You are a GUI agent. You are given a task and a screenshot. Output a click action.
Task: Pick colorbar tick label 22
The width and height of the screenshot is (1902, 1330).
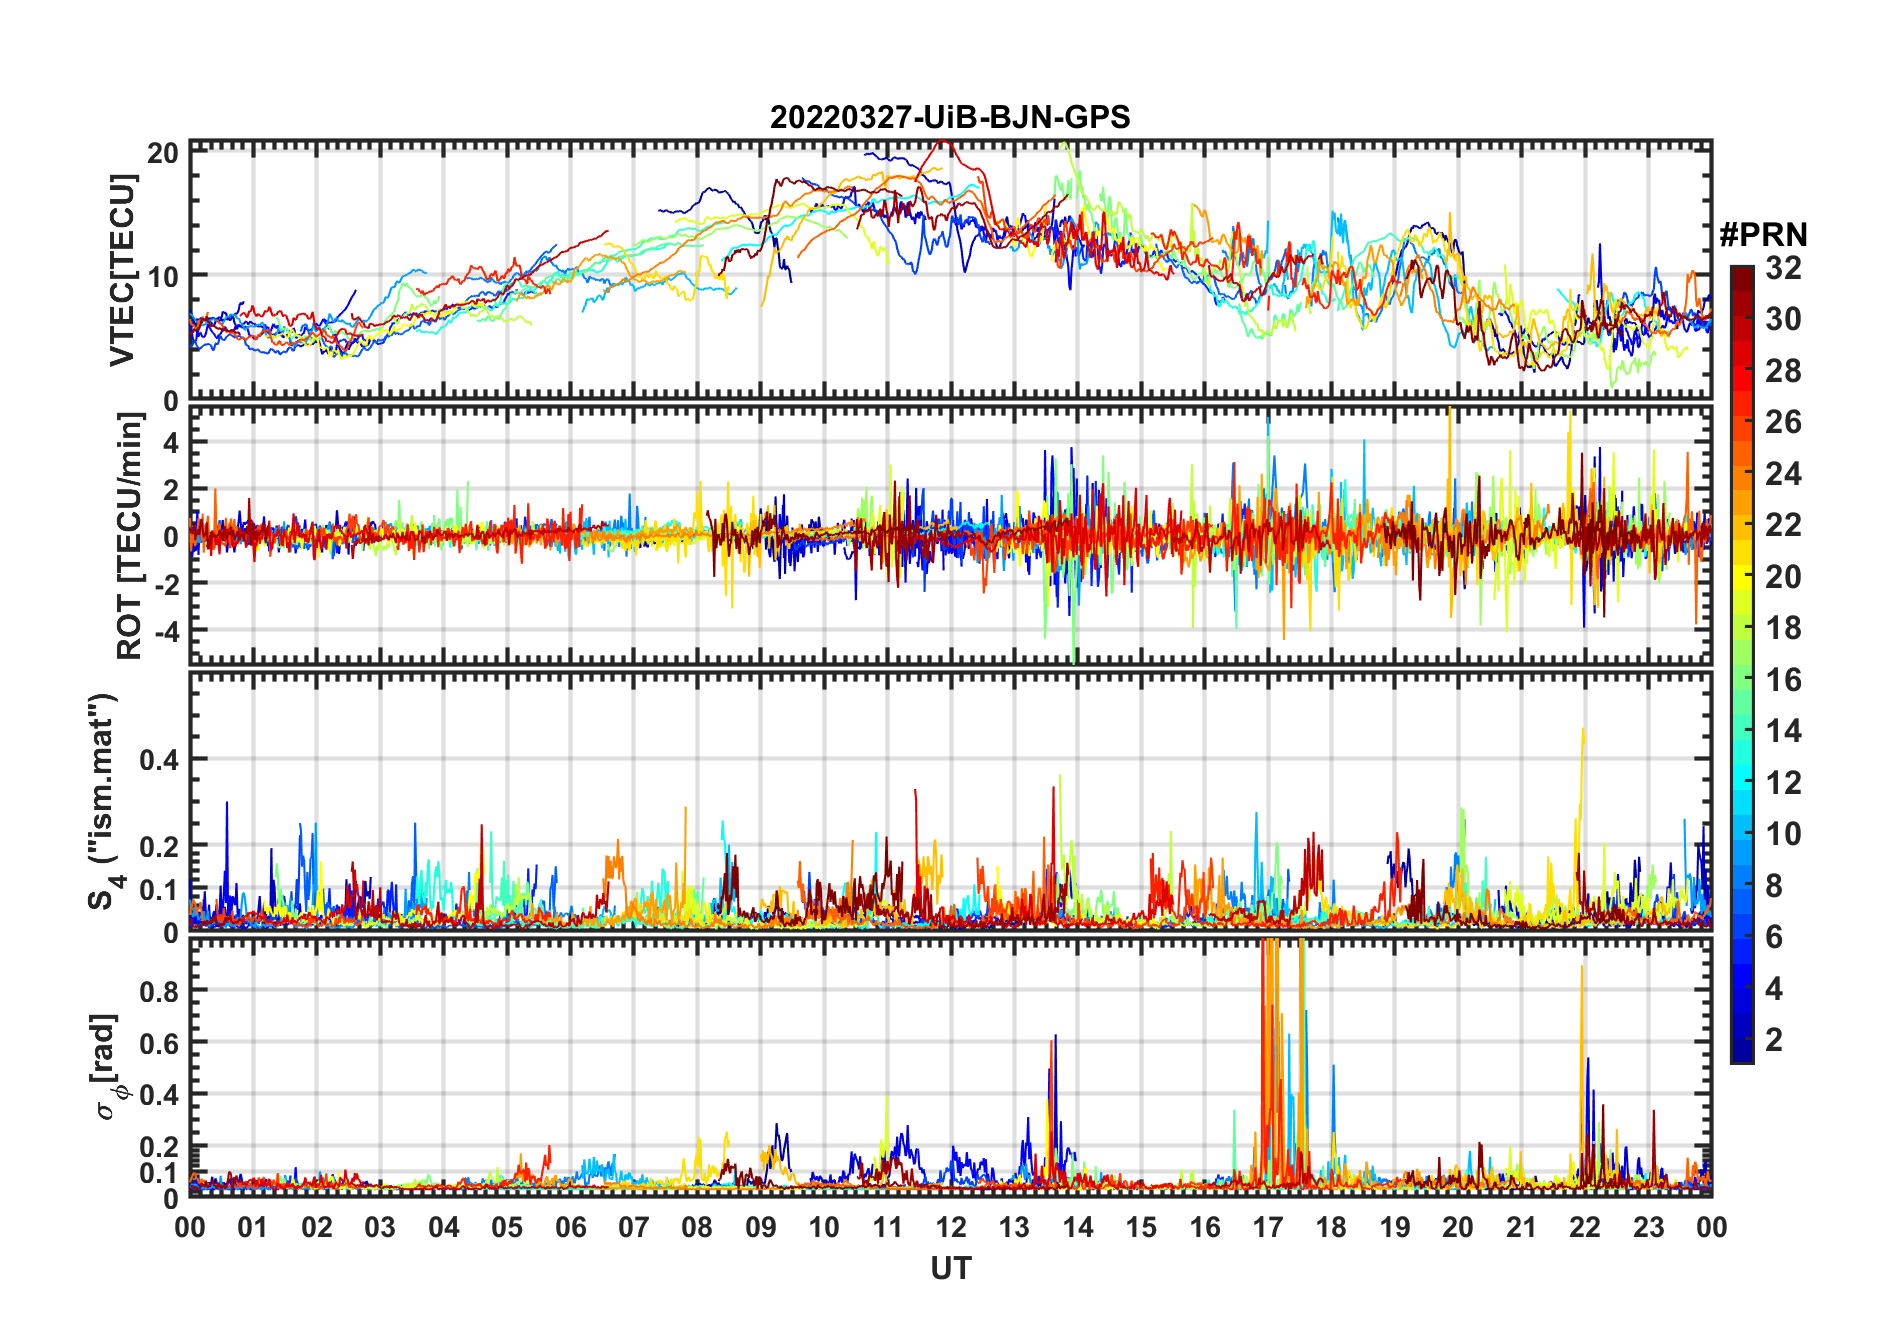click(1783, 524)
